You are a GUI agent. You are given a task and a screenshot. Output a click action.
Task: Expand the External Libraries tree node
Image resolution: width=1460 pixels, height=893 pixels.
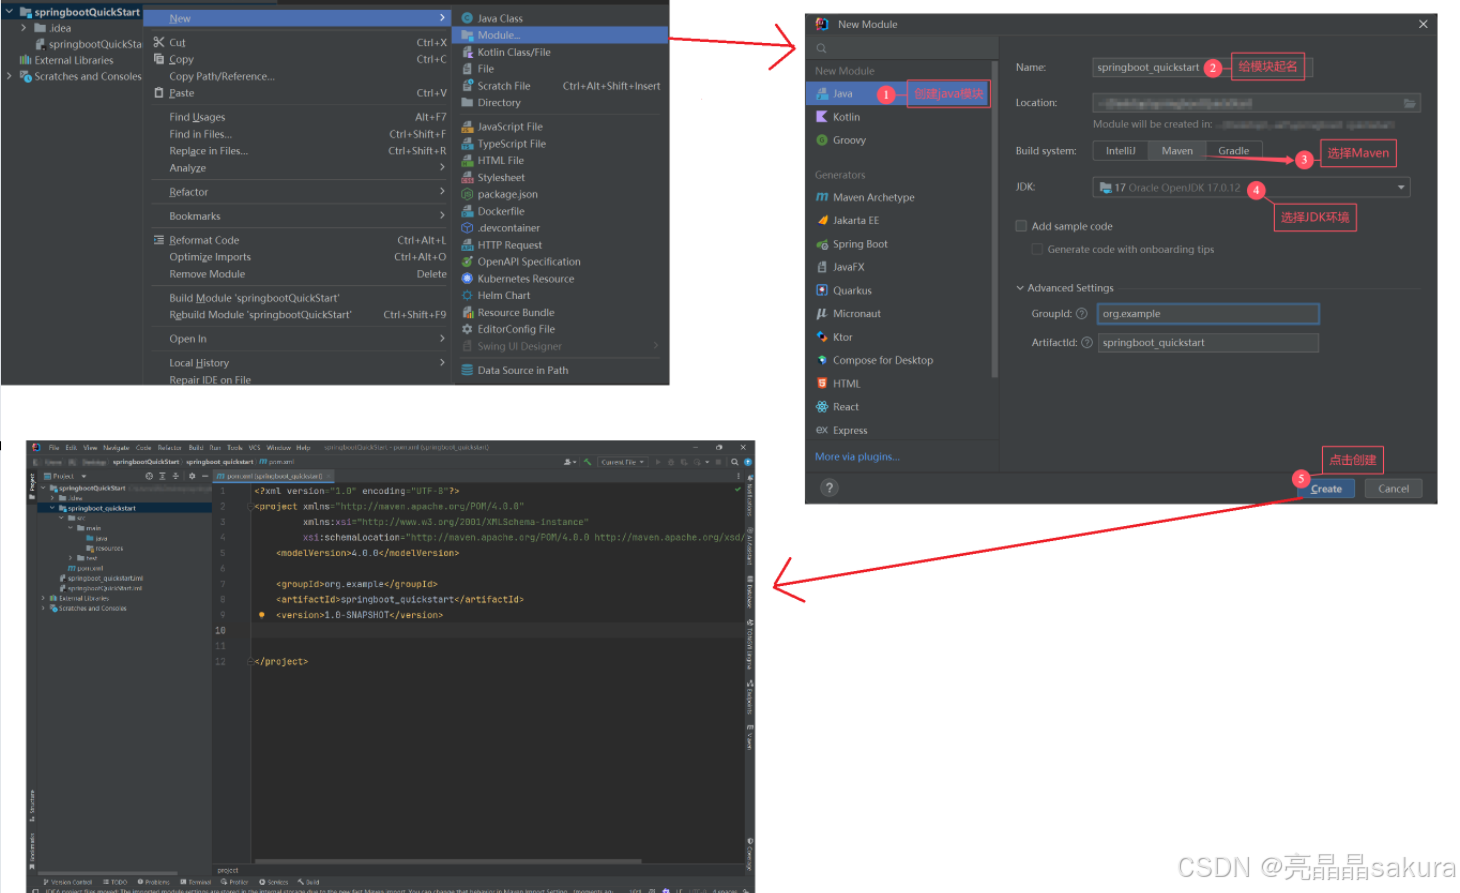click(9, 60)
